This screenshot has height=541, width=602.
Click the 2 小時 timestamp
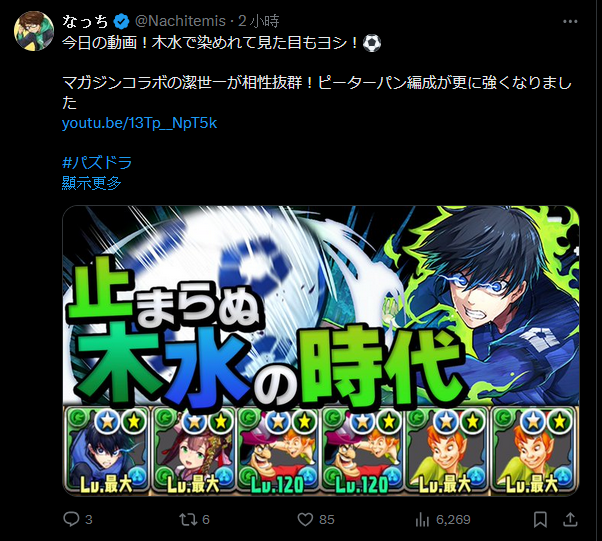[x=258, y=21]
